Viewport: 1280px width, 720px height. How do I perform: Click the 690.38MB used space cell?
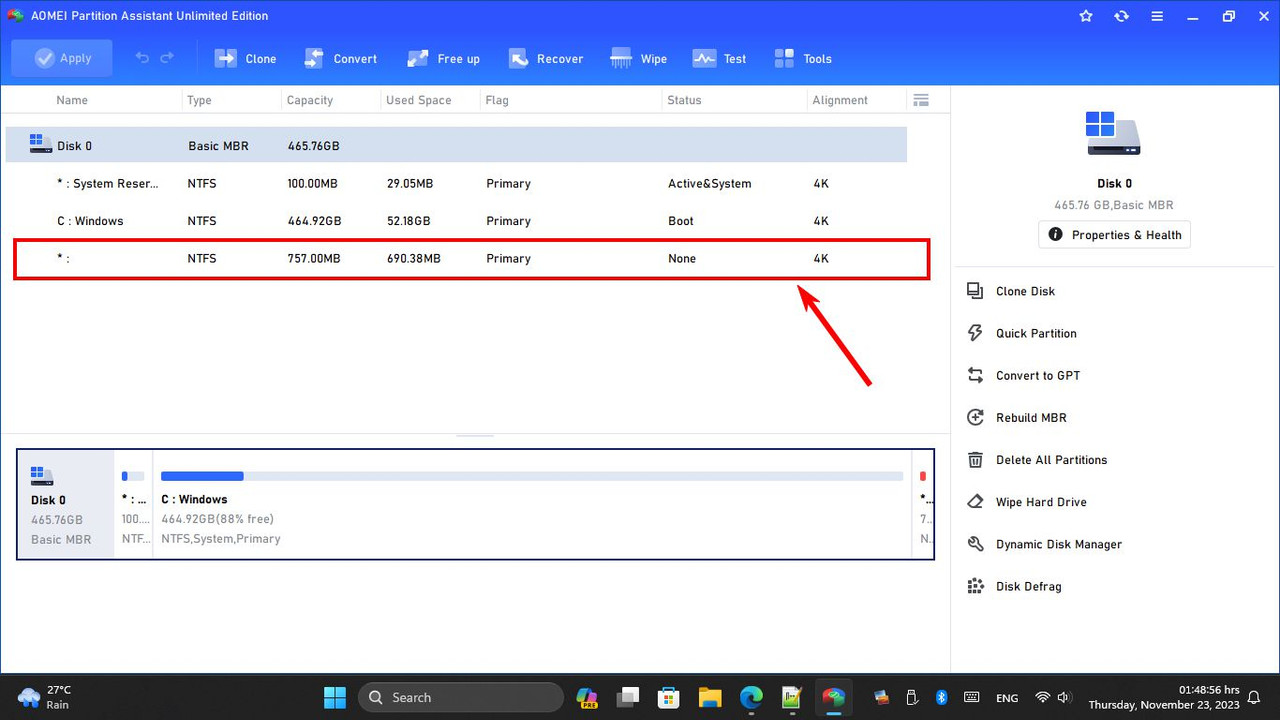[413, 259]
